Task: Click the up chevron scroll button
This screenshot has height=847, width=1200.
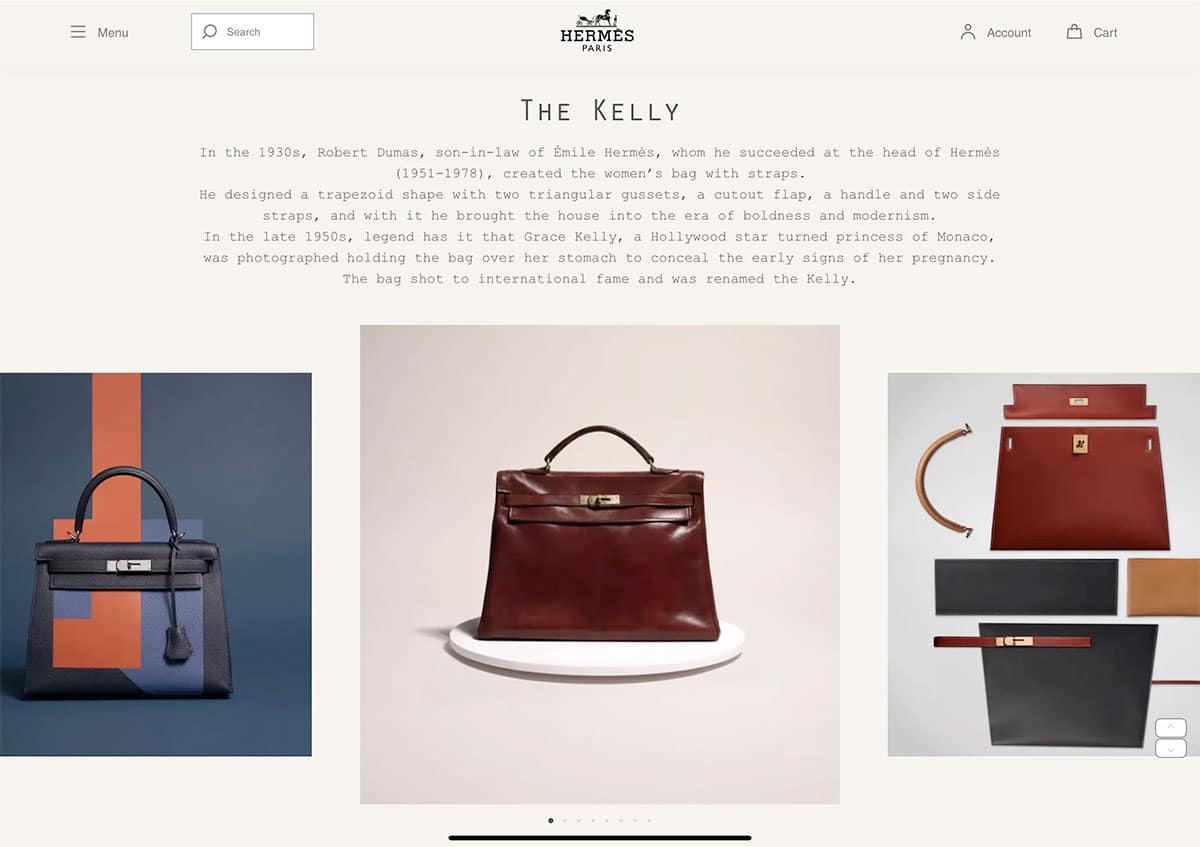Action: [x=1171, y=728]
